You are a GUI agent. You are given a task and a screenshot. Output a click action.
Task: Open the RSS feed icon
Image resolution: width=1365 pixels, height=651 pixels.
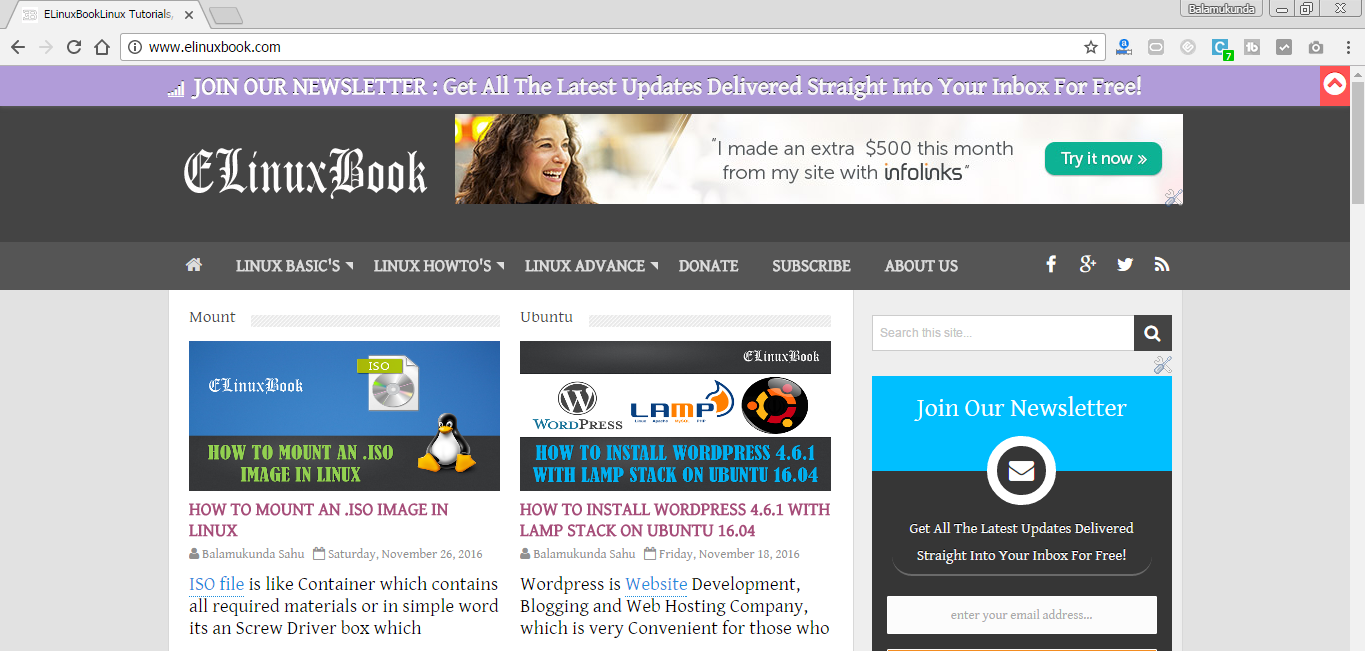pos(1161,265)
